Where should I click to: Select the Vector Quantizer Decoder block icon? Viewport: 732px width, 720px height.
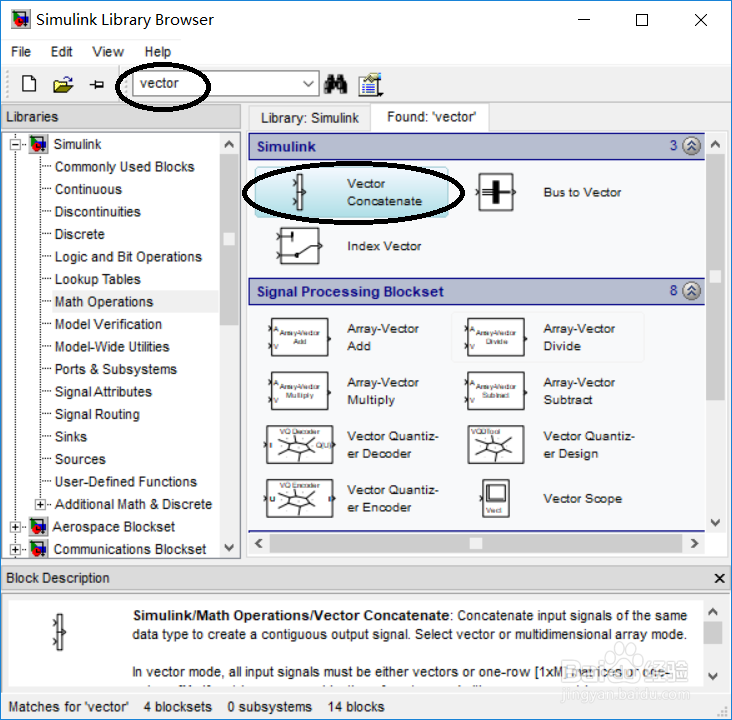299,445
